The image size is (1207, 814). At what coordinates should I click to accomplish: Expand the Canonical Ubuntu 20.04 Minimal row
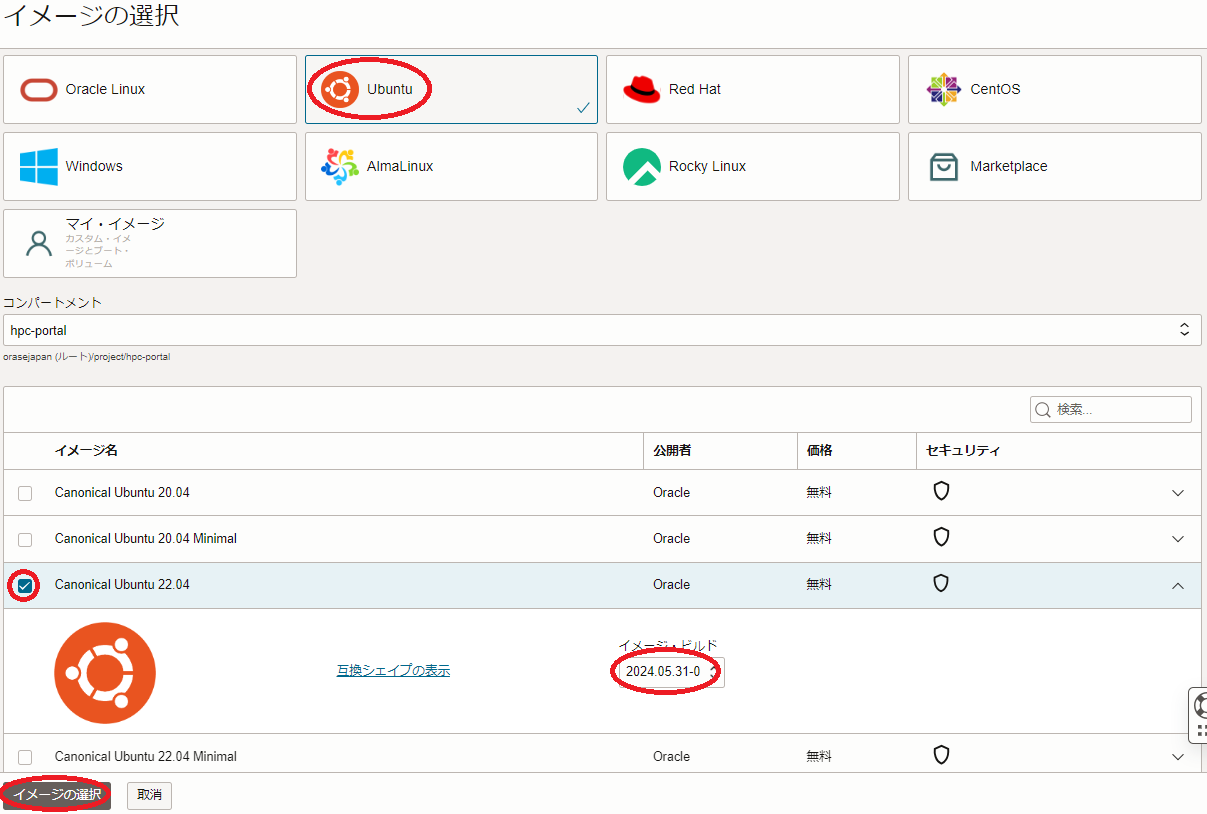click(1178, 539)
